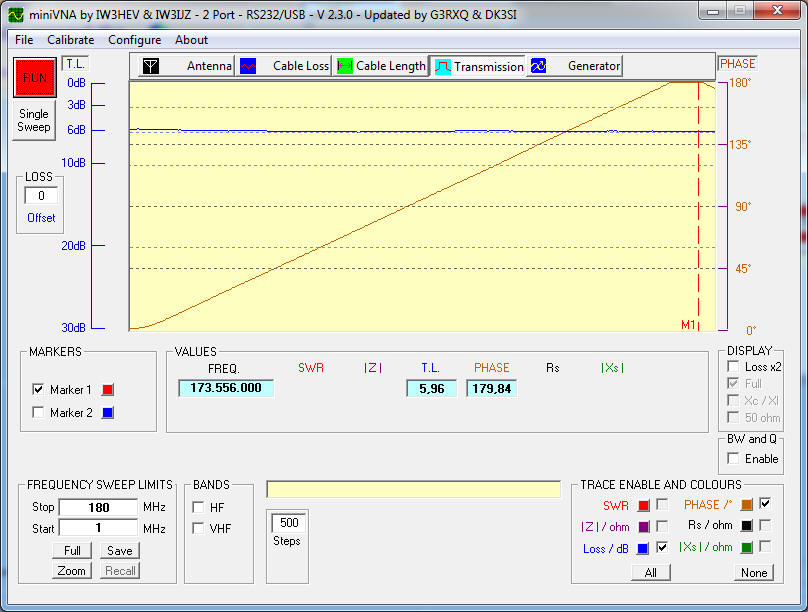Viewport: 808px width, 612px height.
Task: Enable the |Z| / ohm trace checkbox
Action: pos(662,526)
